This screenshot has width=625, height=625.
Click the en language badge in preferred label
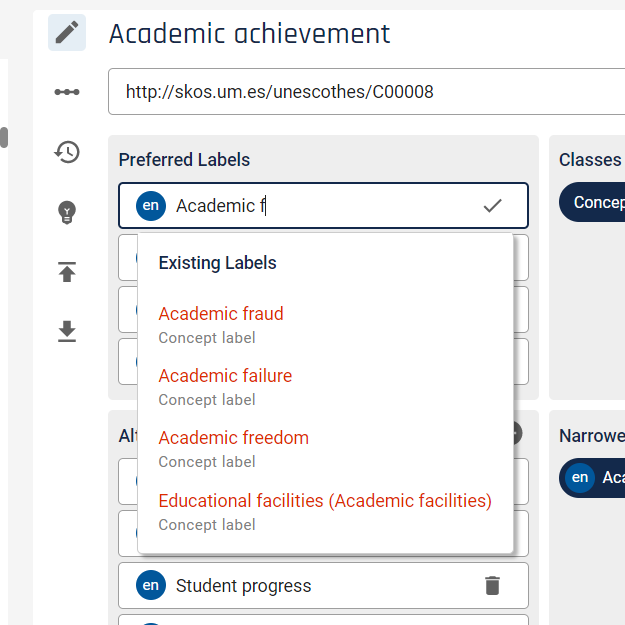(151, 206)
